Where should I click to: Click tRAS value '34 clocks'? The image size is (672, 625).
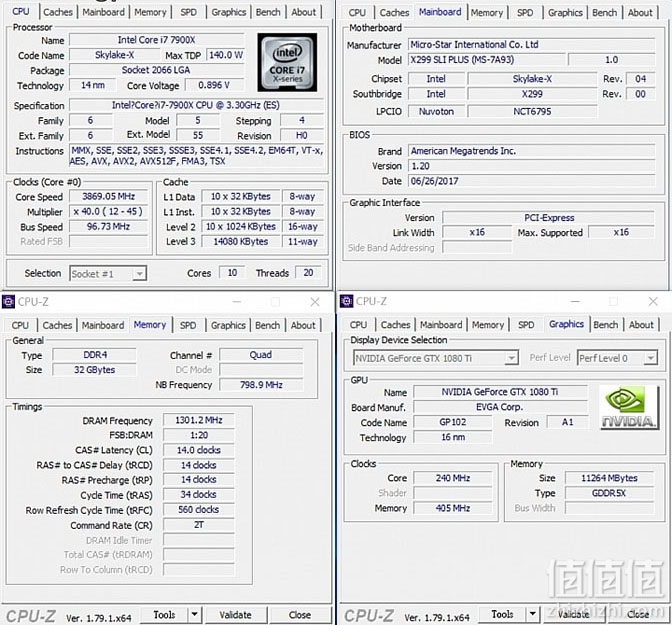[x=199, y=495]
